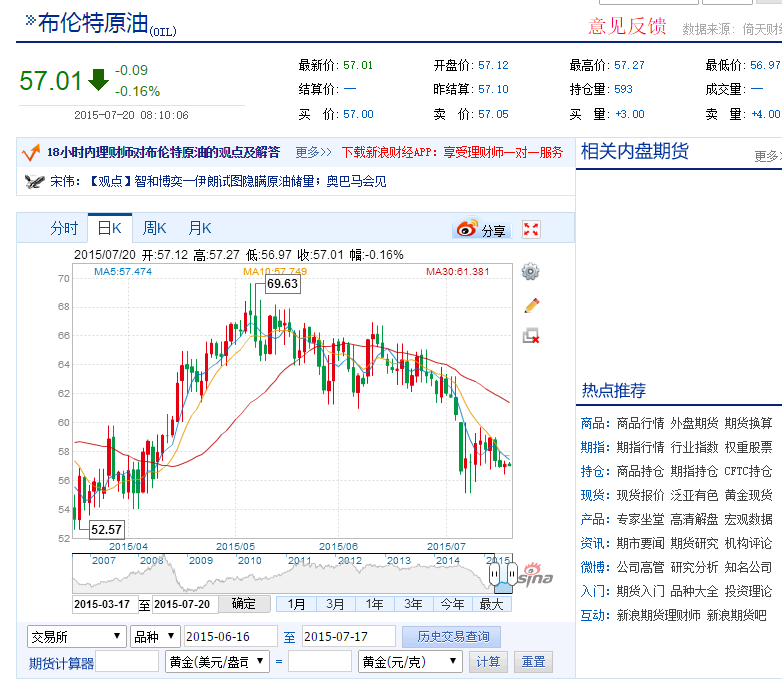Open 专家坐堂 link
Viewport: 782px width, 684px height.
tap(640, 519)
